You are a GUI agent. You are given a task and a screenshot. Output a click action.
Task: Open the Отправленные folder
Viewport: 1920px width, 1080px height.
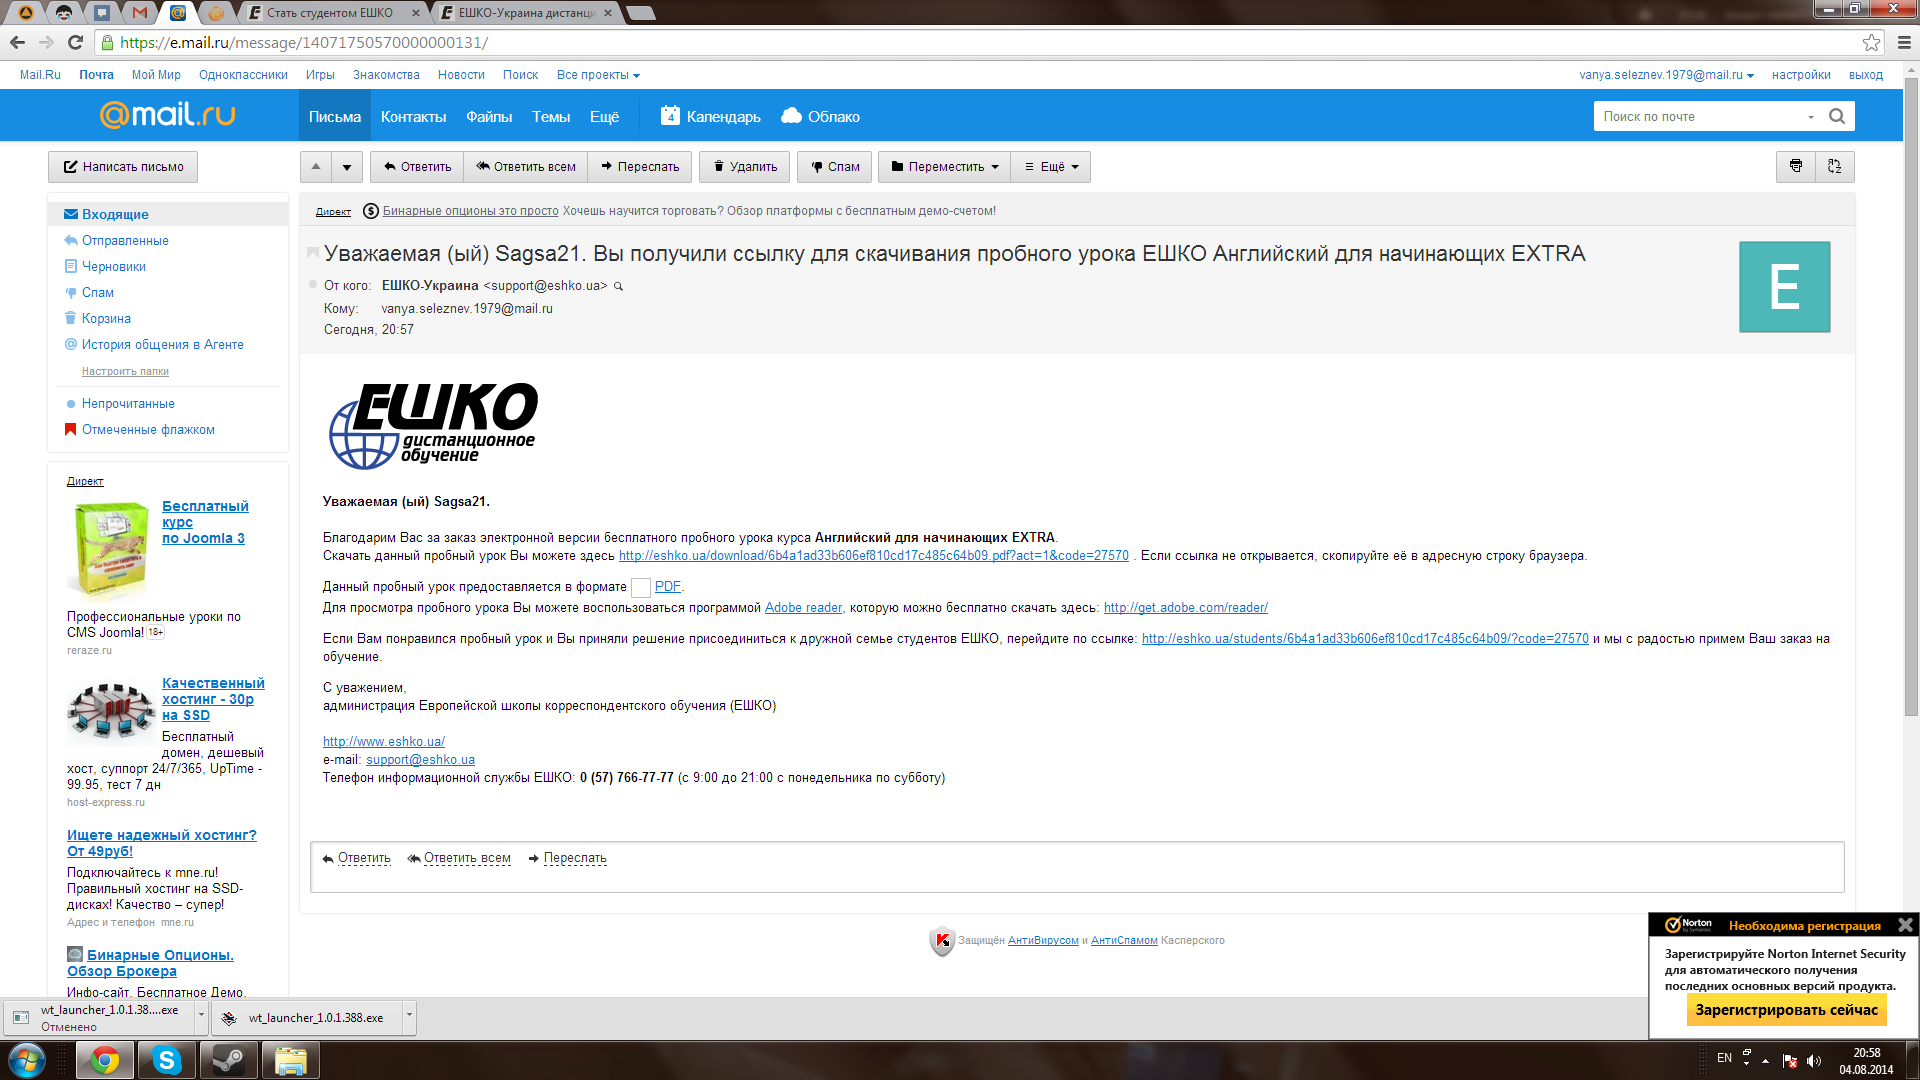[x=125, y=240]
